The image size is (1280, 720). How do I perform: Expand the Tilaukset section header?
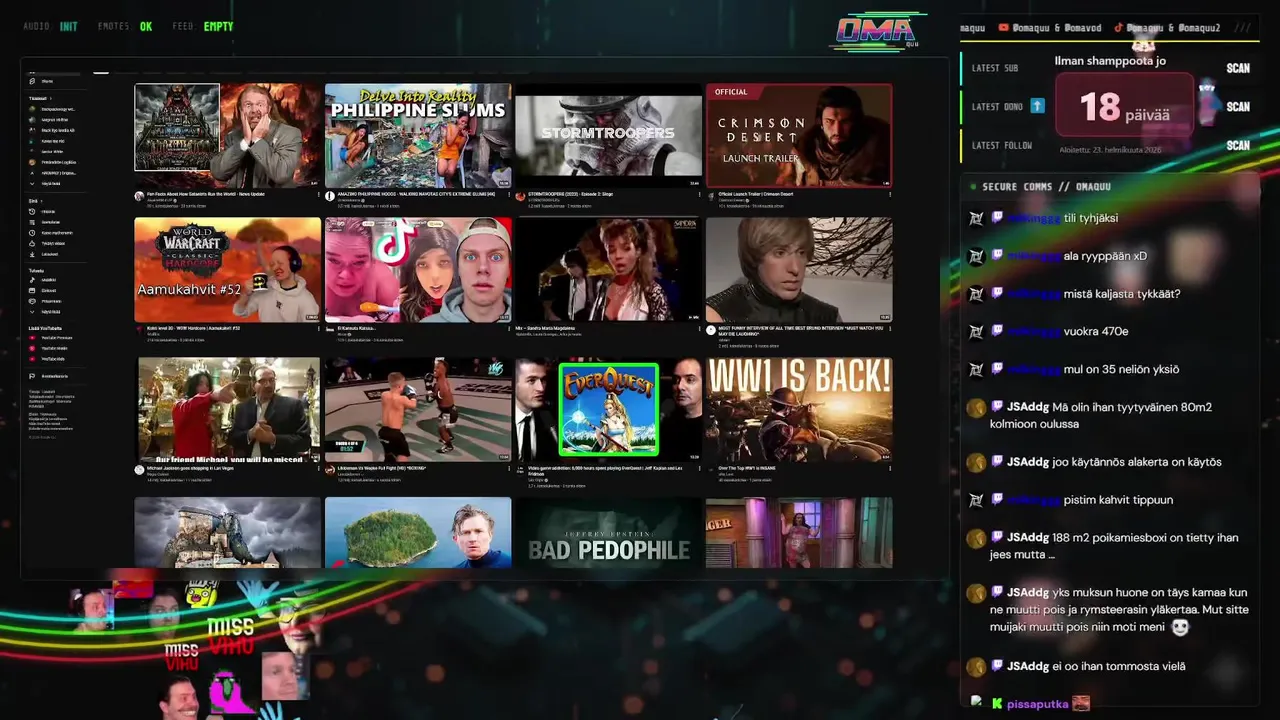click(42, 98)
